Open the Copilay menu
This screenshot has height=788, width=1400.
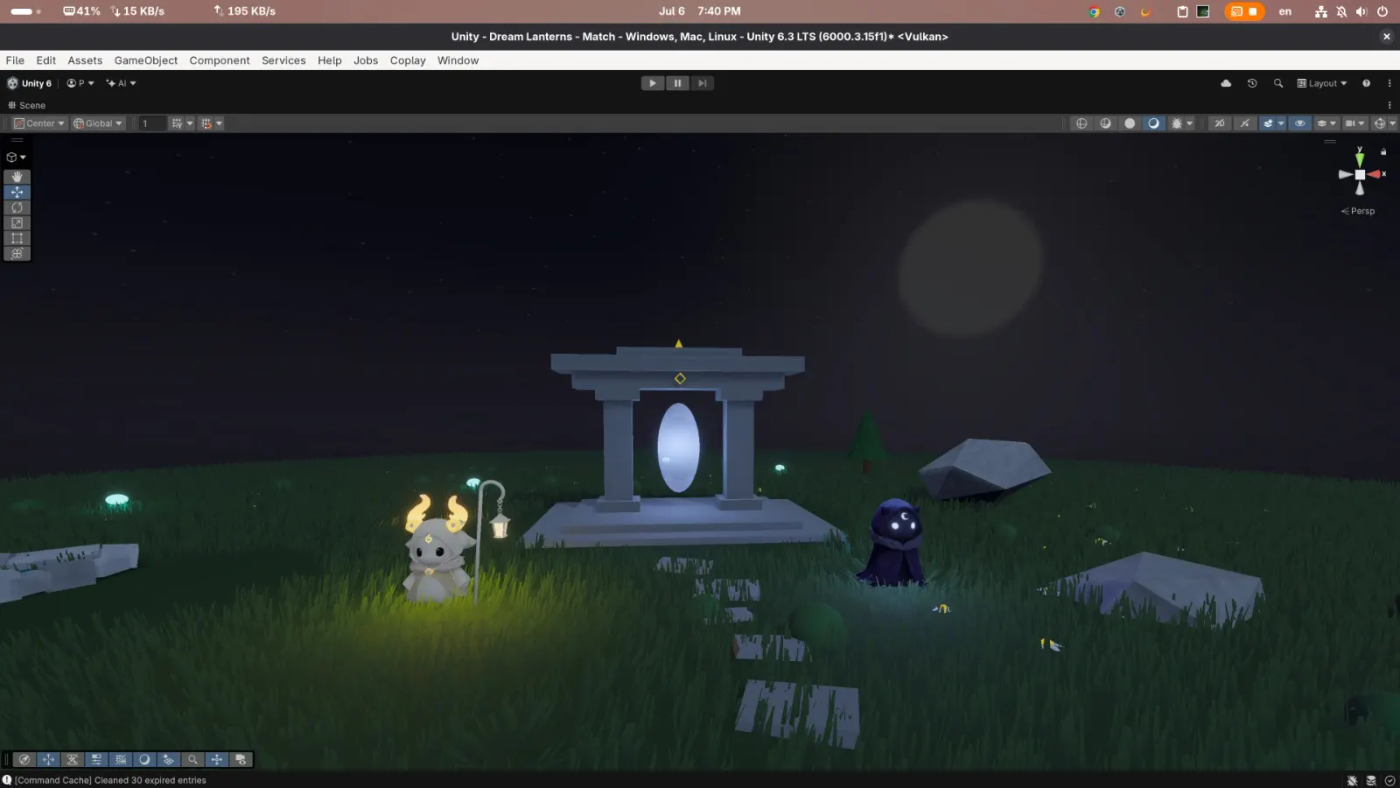tap(408, 60)
